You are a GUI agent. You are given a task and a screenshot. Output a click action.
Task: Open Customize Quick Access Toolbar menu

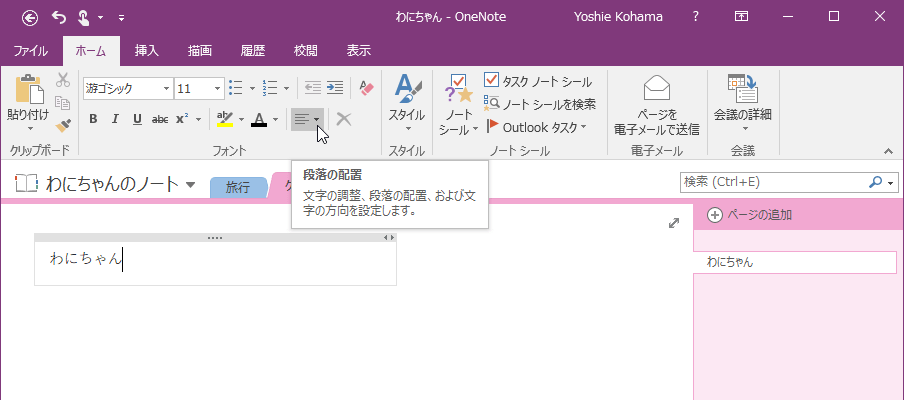121,18
